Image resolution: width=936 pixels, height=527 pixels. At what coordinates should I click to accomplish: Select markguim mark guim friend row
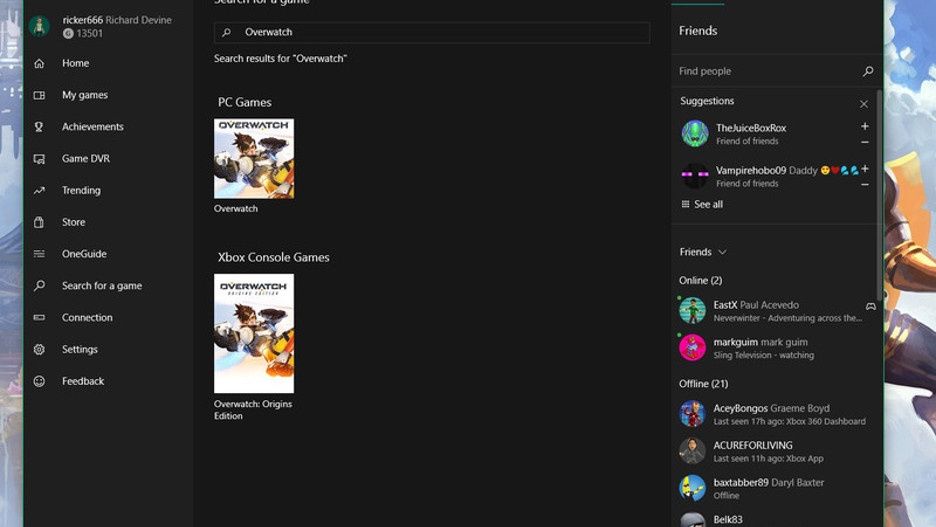click(x=776, y=347)
